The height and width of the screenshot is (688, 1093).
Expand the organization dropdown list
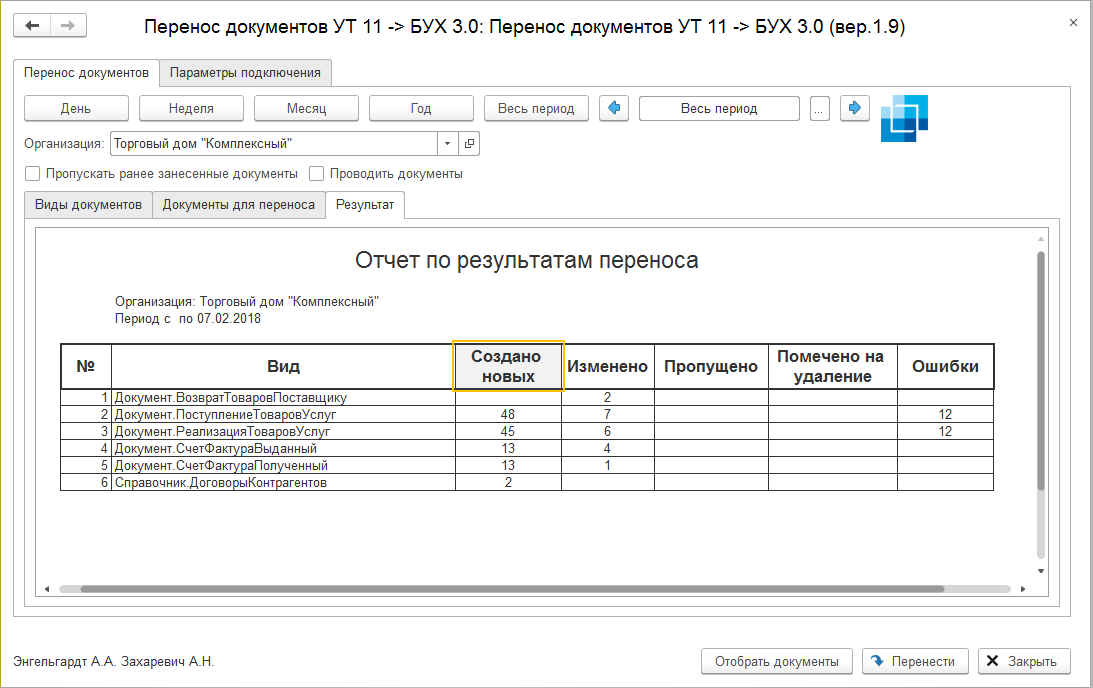448,144
